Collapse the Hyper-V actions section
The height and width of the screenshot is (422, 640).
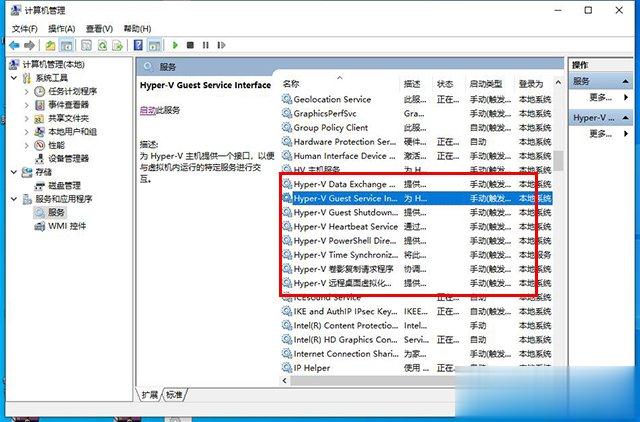(x=625, y=118)
